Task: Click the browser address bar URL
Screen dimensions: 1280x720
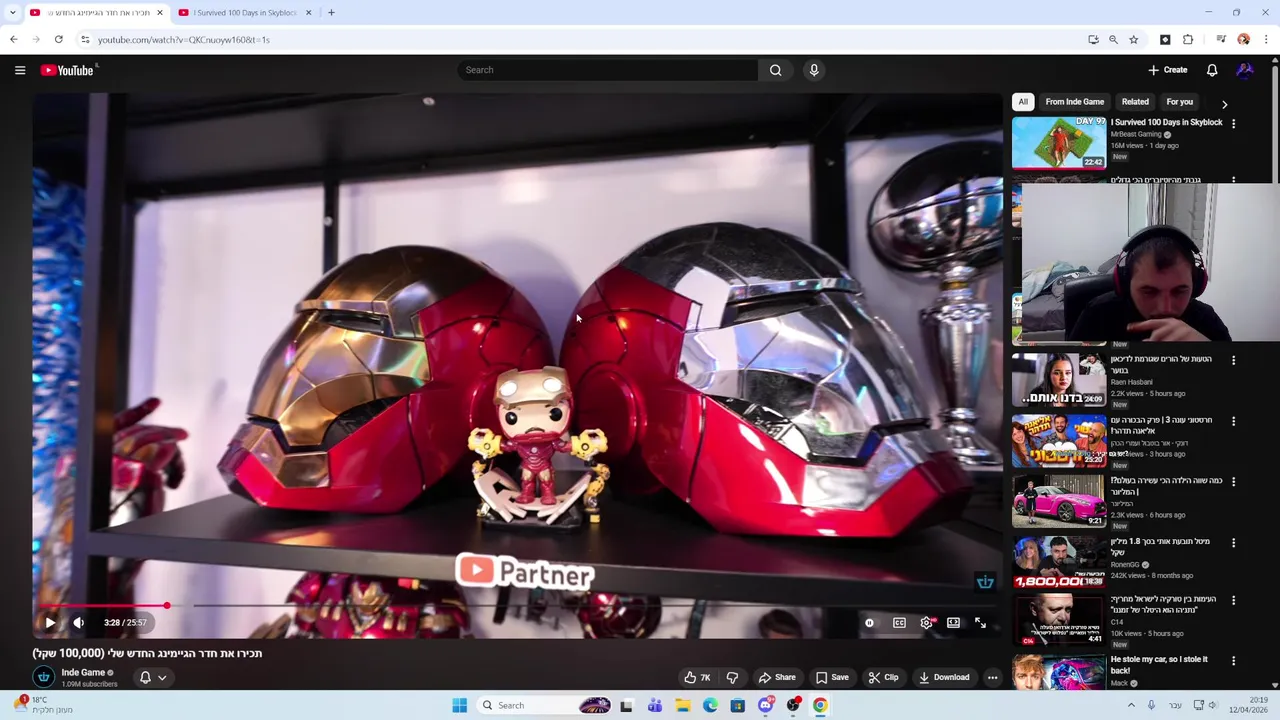Action: [x=183, y=40]
